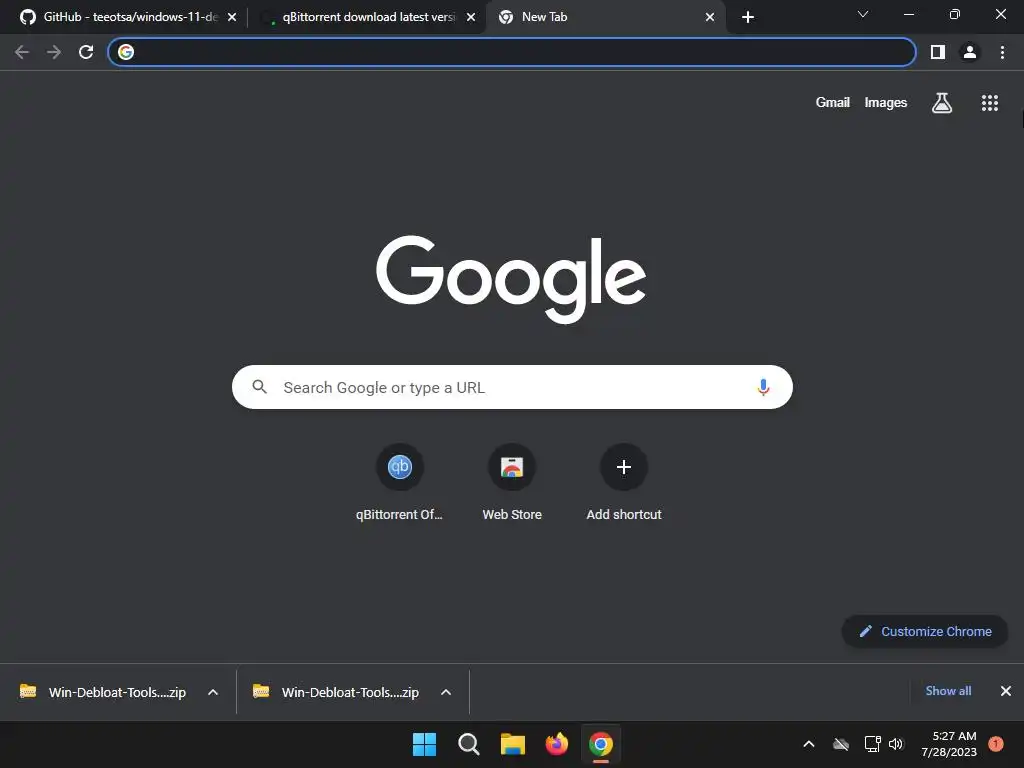Close the downloads bar
Image resolution: width=1024 pixels, height=768 pixels.
pyautogui.click(x=1006, y=691)
